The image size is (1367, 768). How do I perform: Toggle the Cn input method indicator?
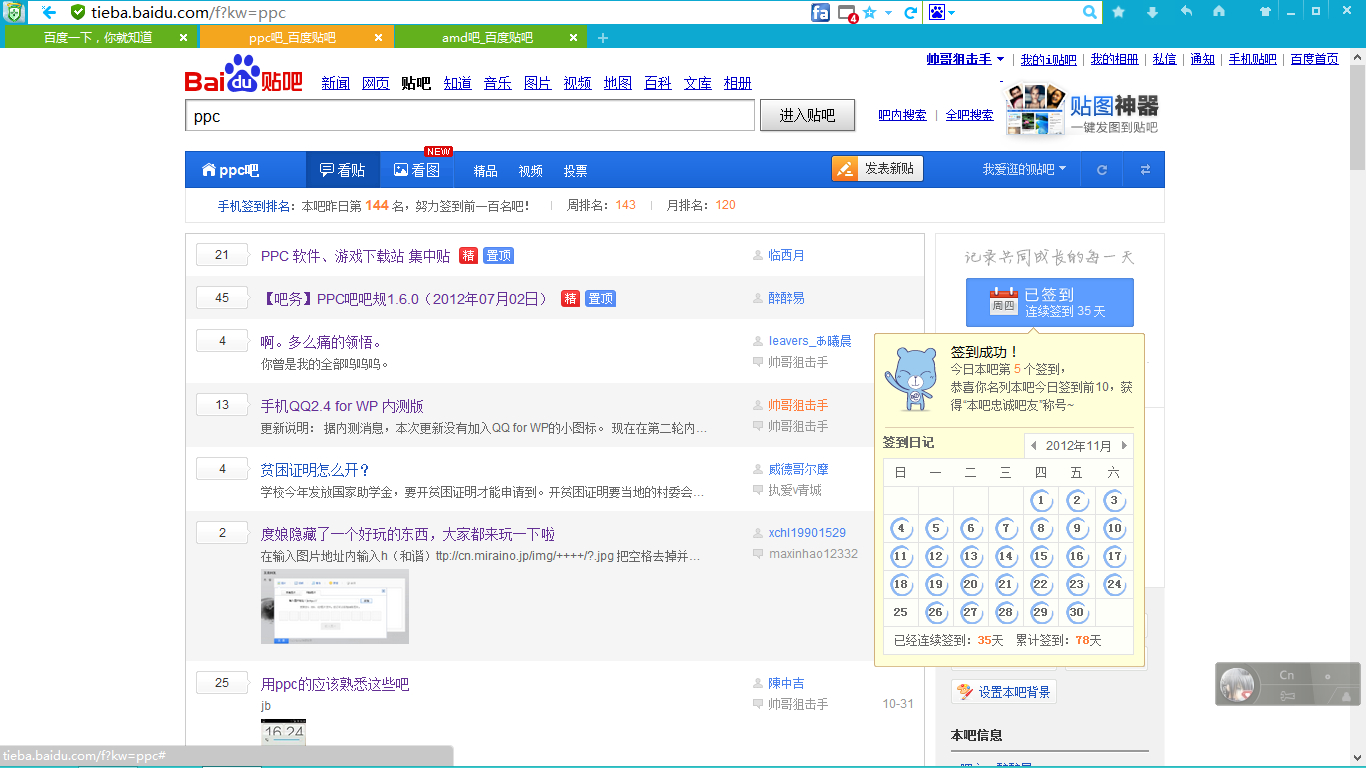point(1287,675)
